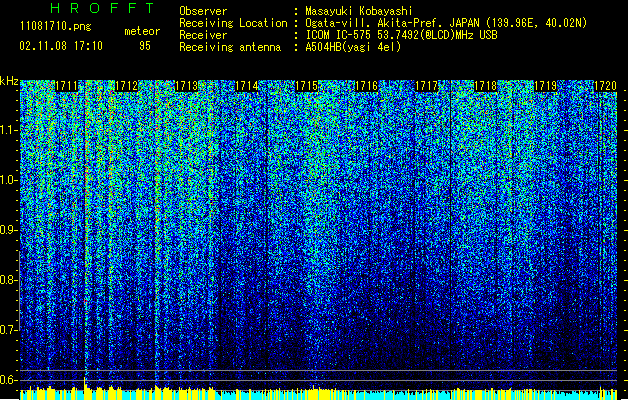
Task: Click the 0.6 frequency axis label
Action: pos(9,380)
